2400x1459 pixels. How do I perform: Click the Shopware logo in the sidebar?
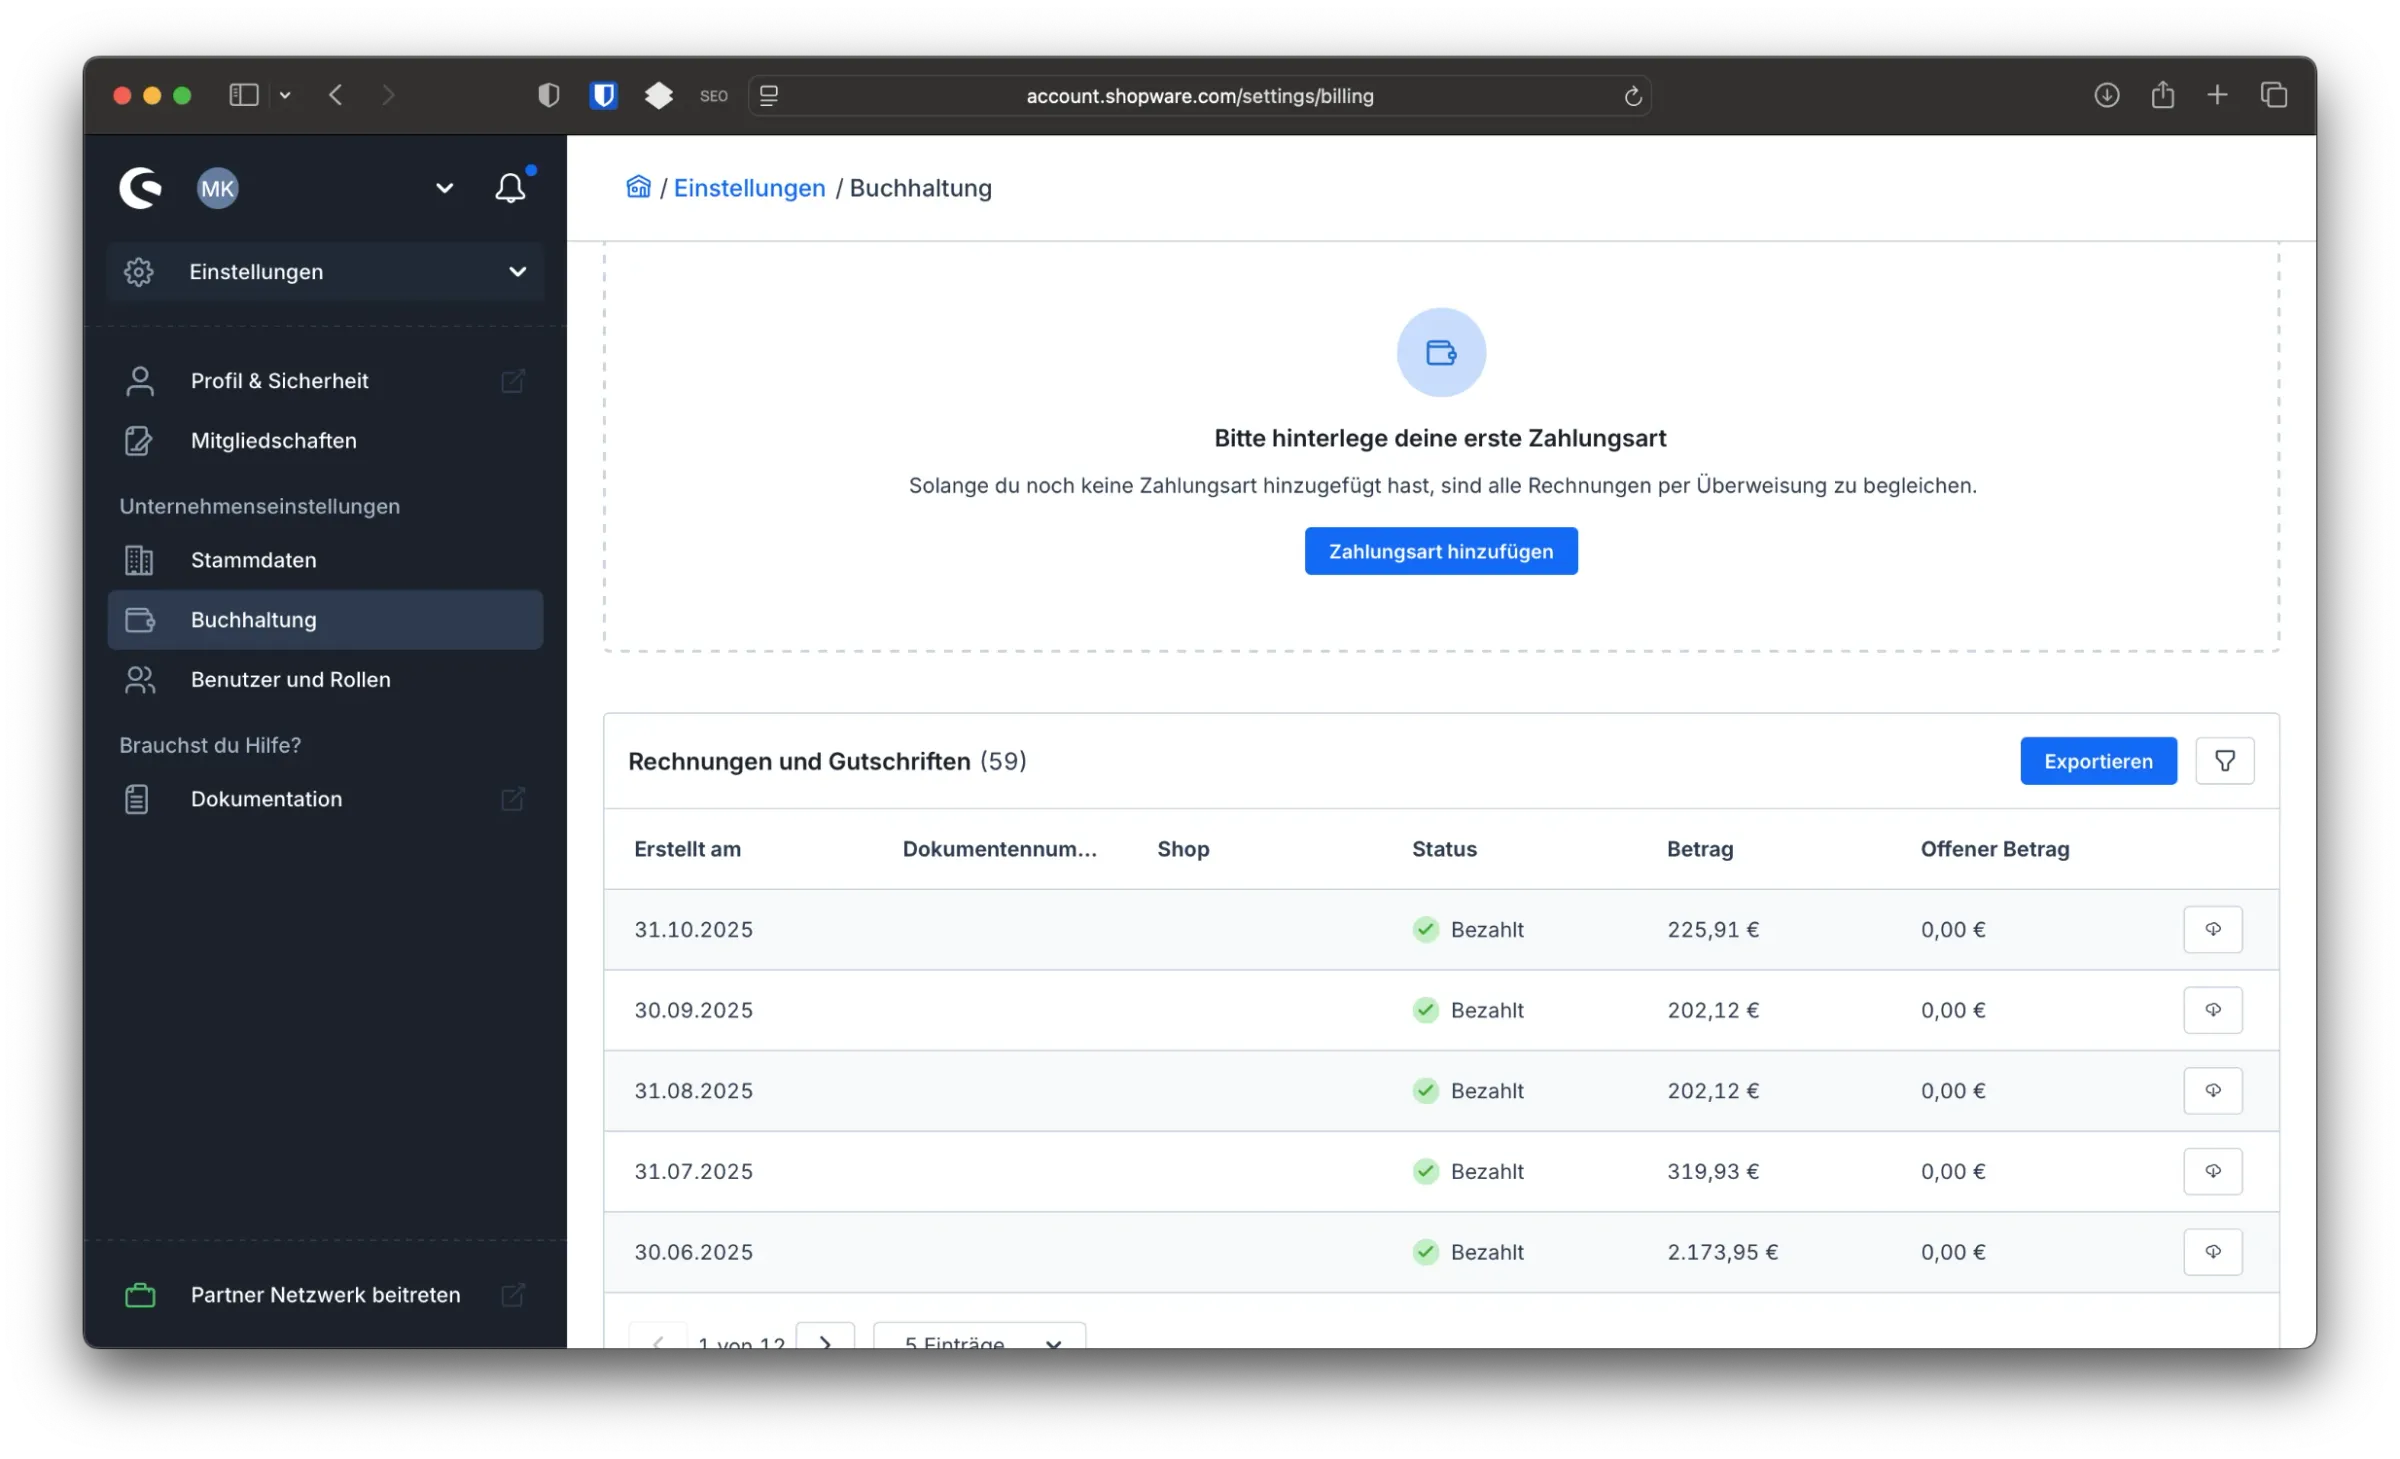(x=140, y=187)
